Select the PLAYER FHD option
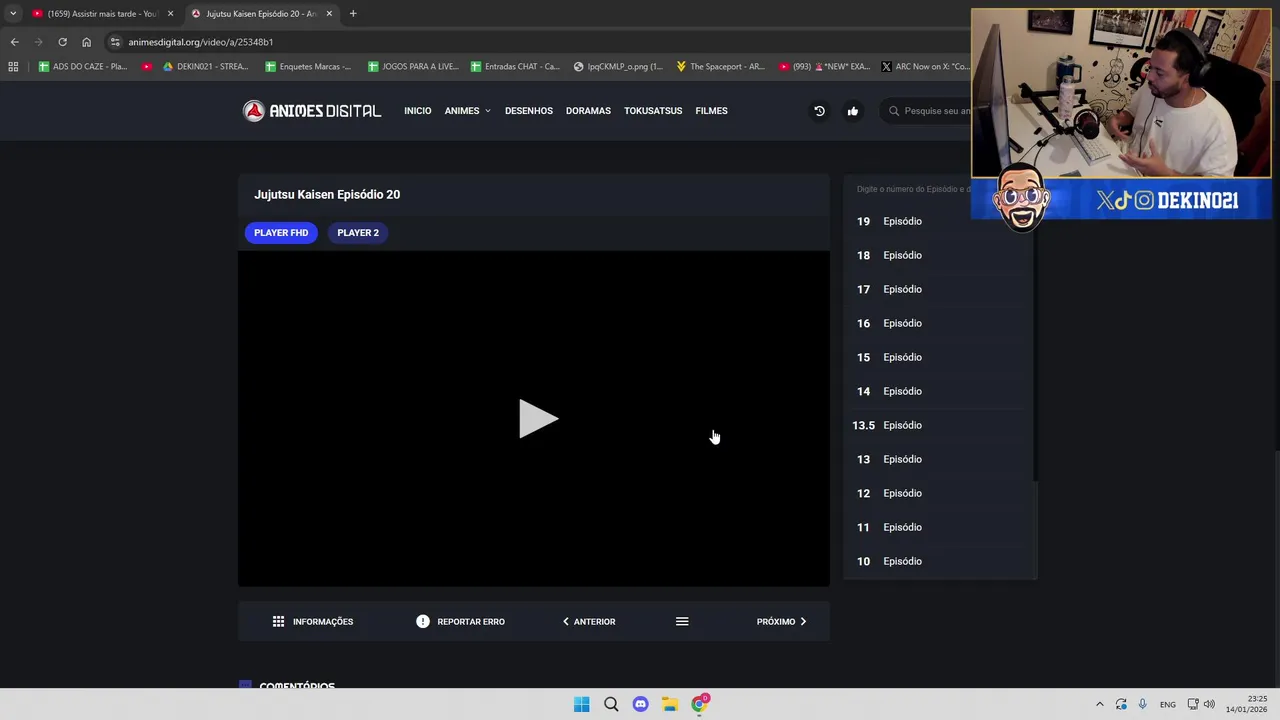 pyautogui.click(x=281, y=233)
